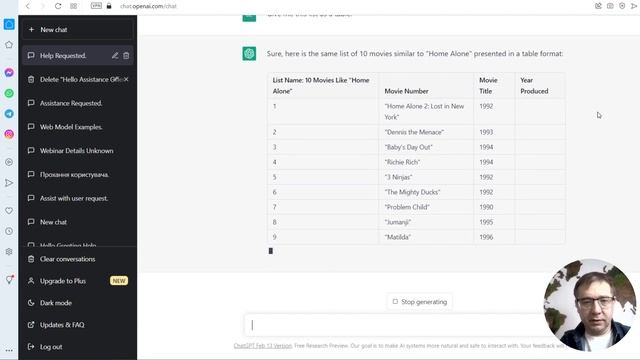Open the pin icon with red notification dot
This screenshot has width=640, height=360.
(x=9, y=280)
